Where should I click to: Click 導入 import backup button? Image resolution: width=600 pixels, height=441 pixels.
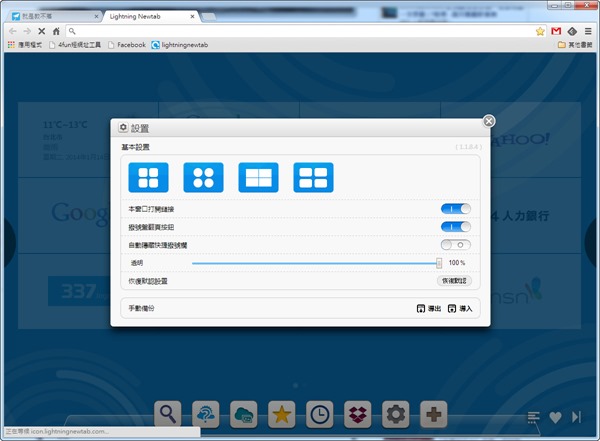460,308
